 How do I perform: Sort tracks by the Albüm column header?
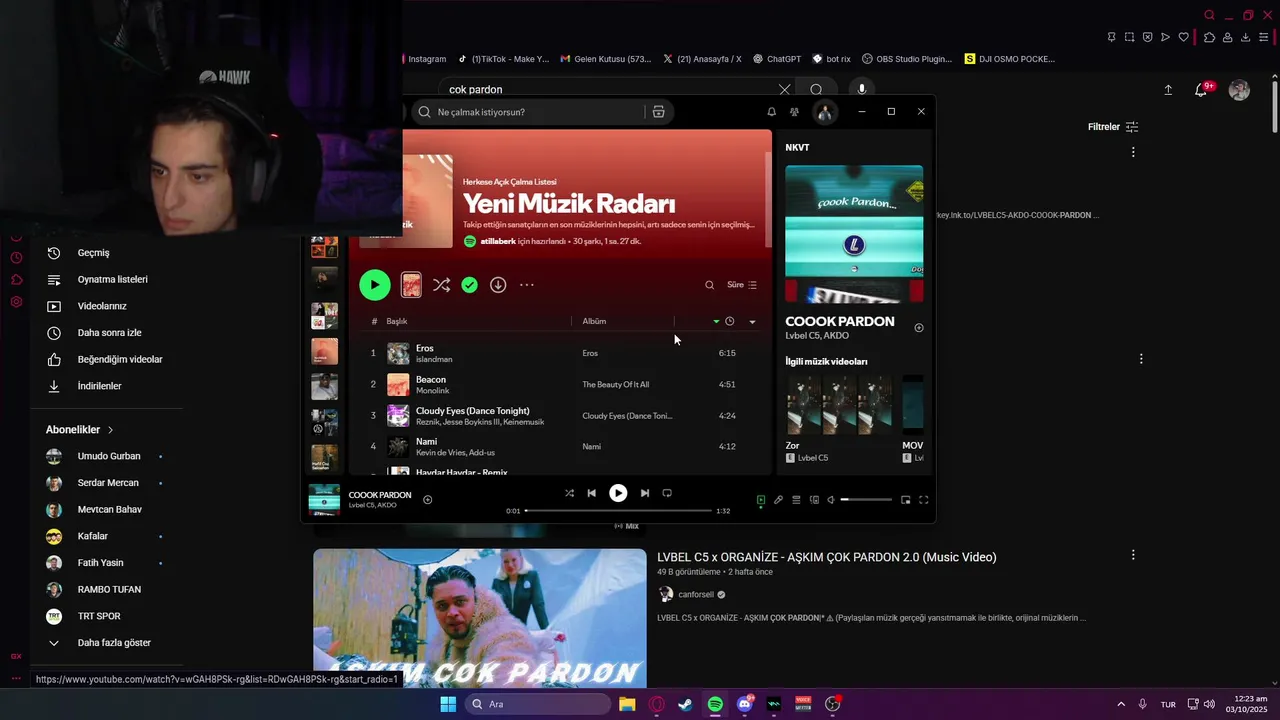595,321
